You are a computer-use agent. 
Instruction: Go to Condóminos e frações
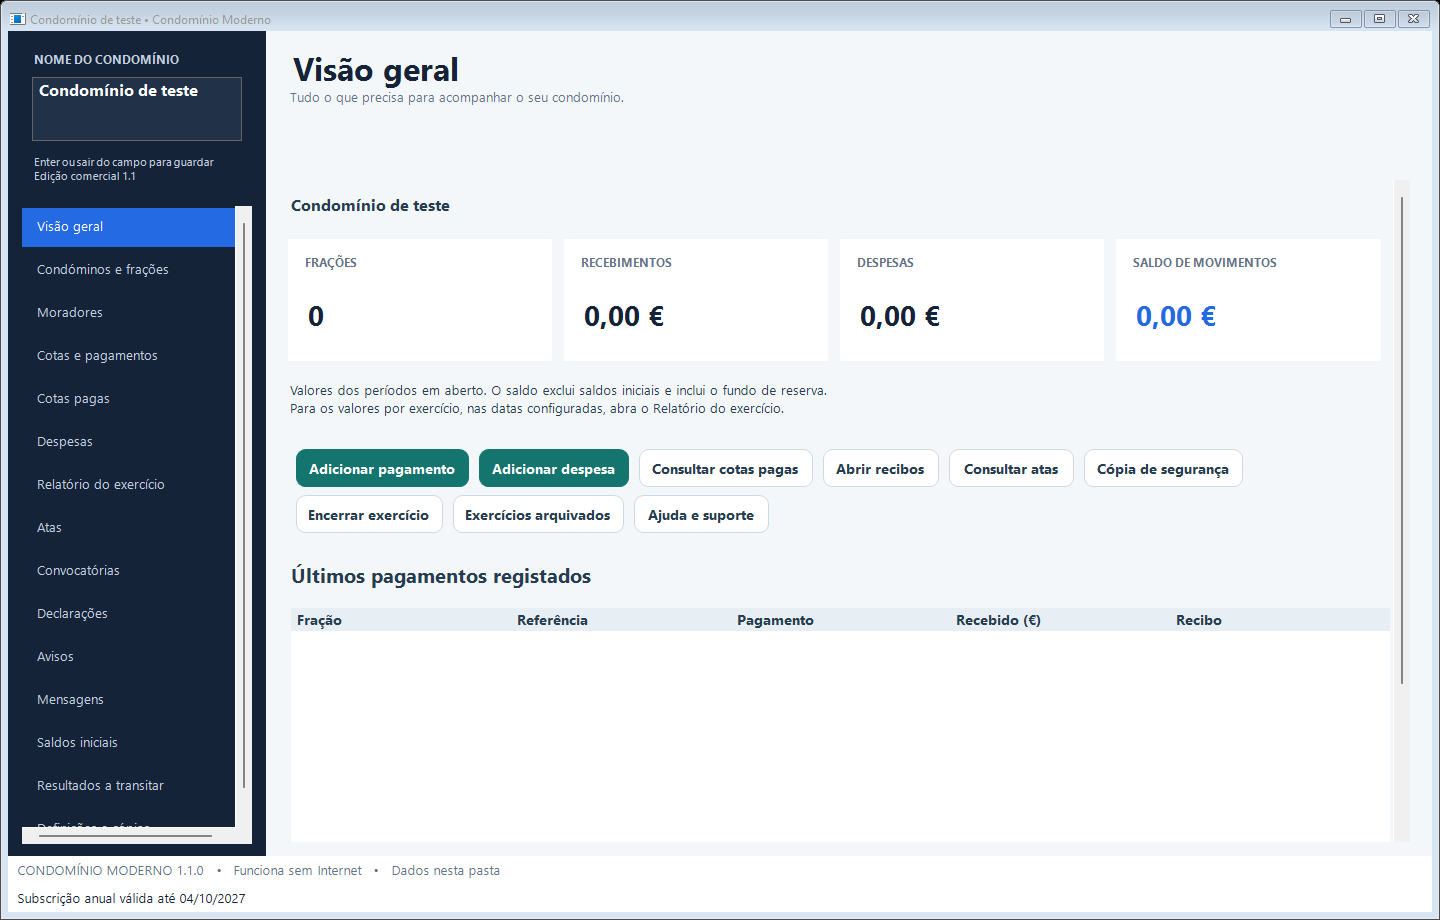(x=128, y=270)
